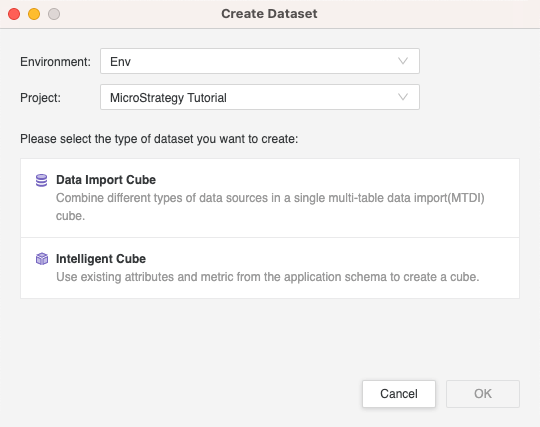Click the Cancel button
Image resolution: width=540 pixels, height=427 pixels.
(x=399, y=394)
